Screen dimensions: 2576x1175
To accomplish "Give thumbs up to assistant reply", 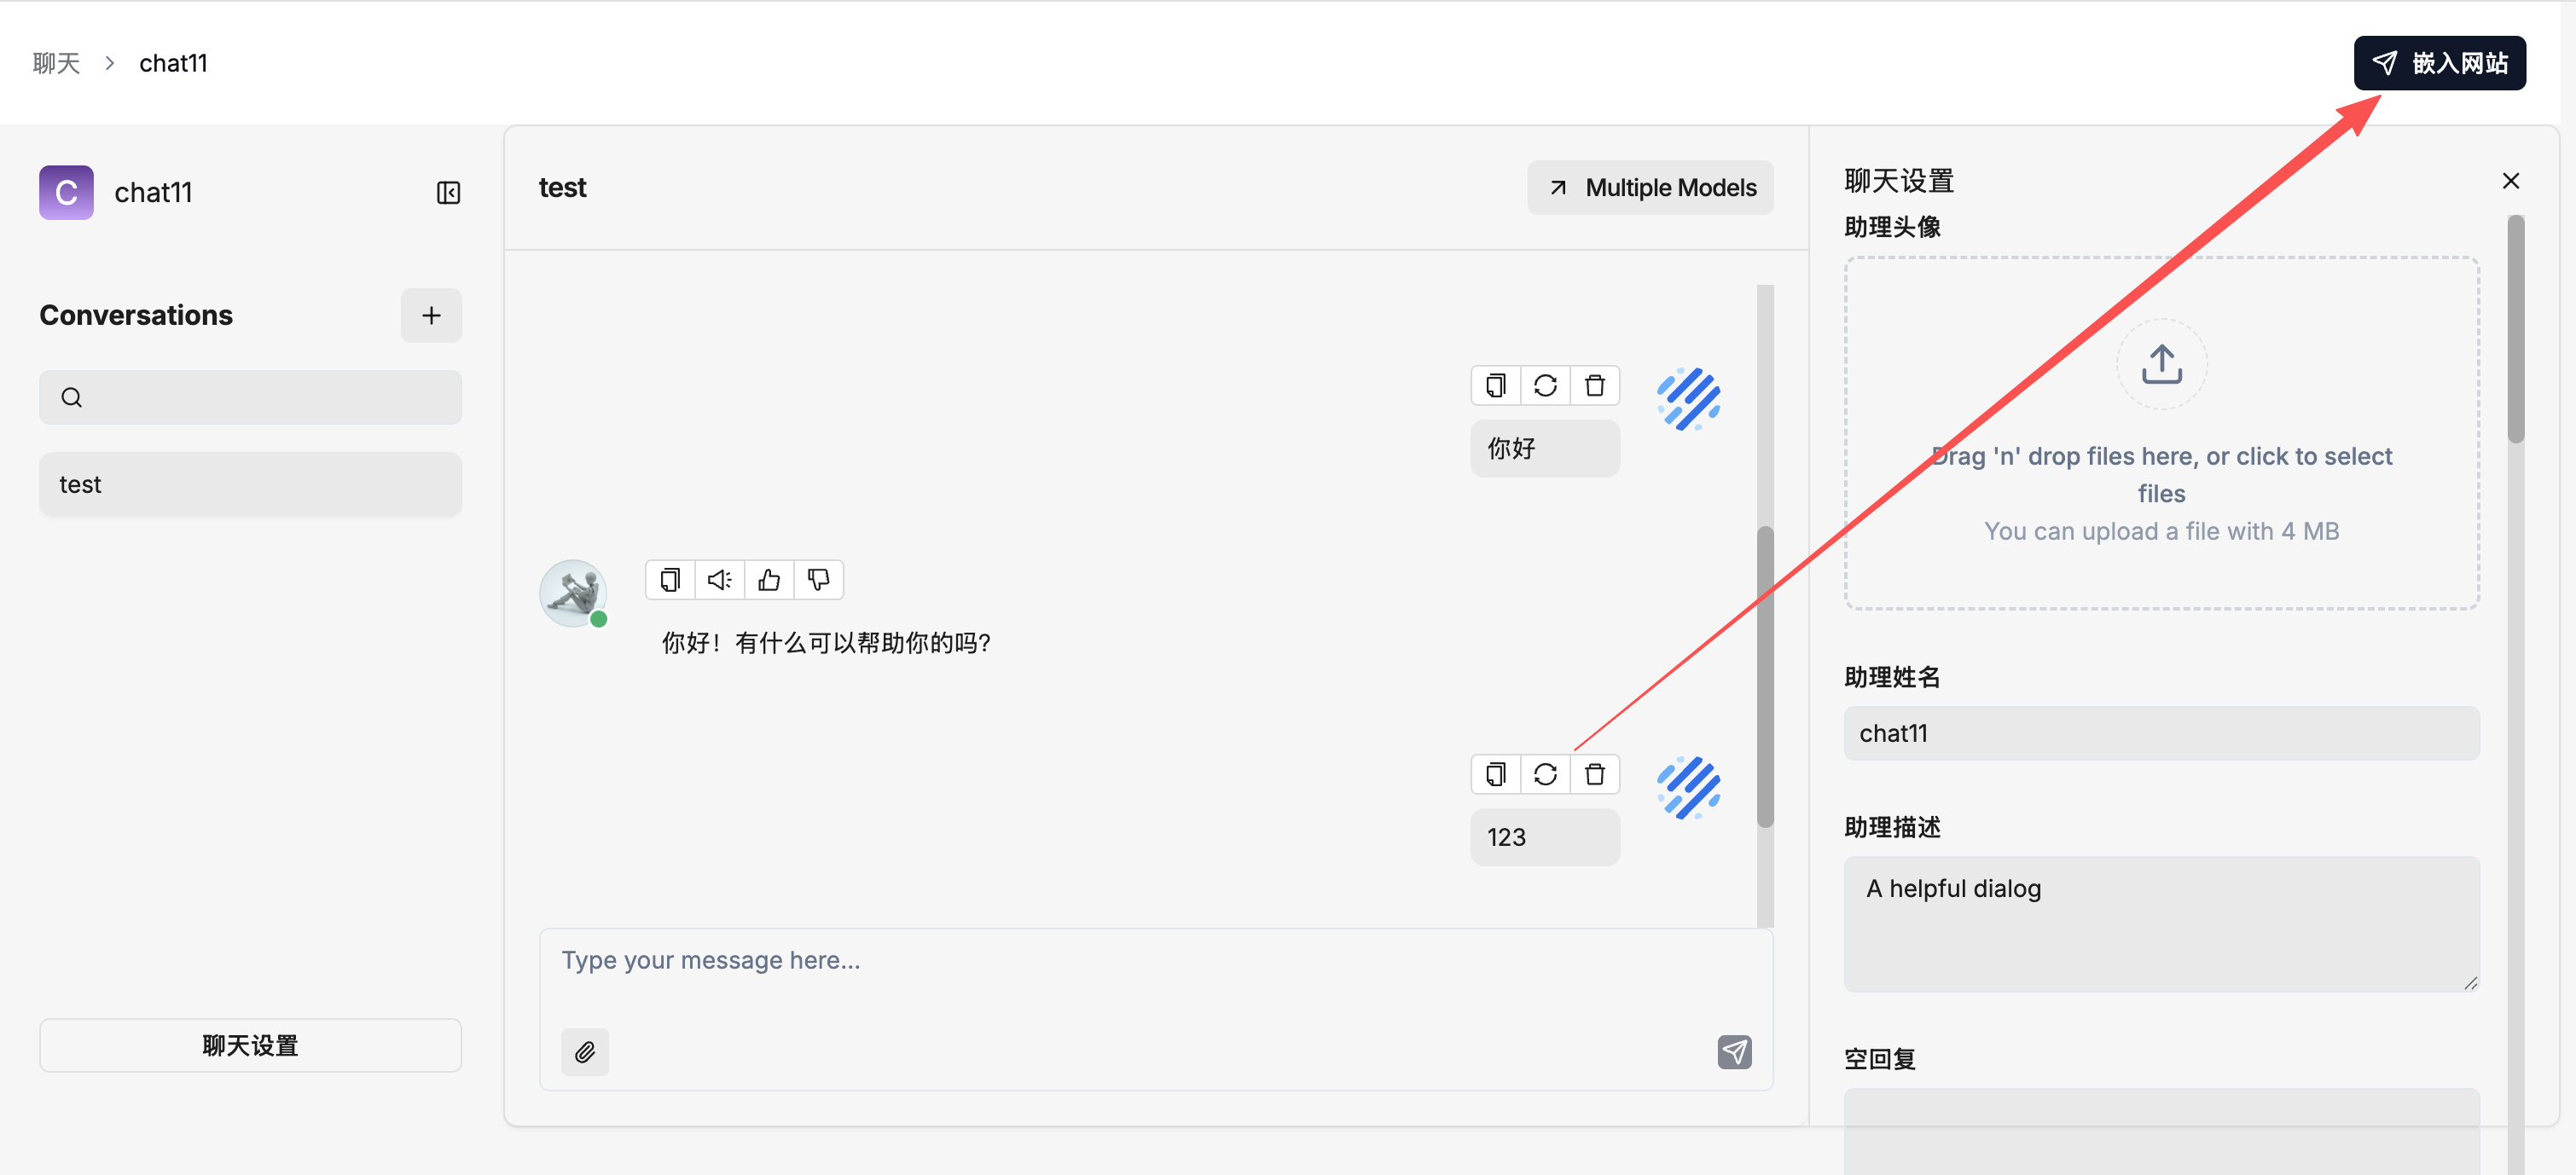I will coord(769,580).
